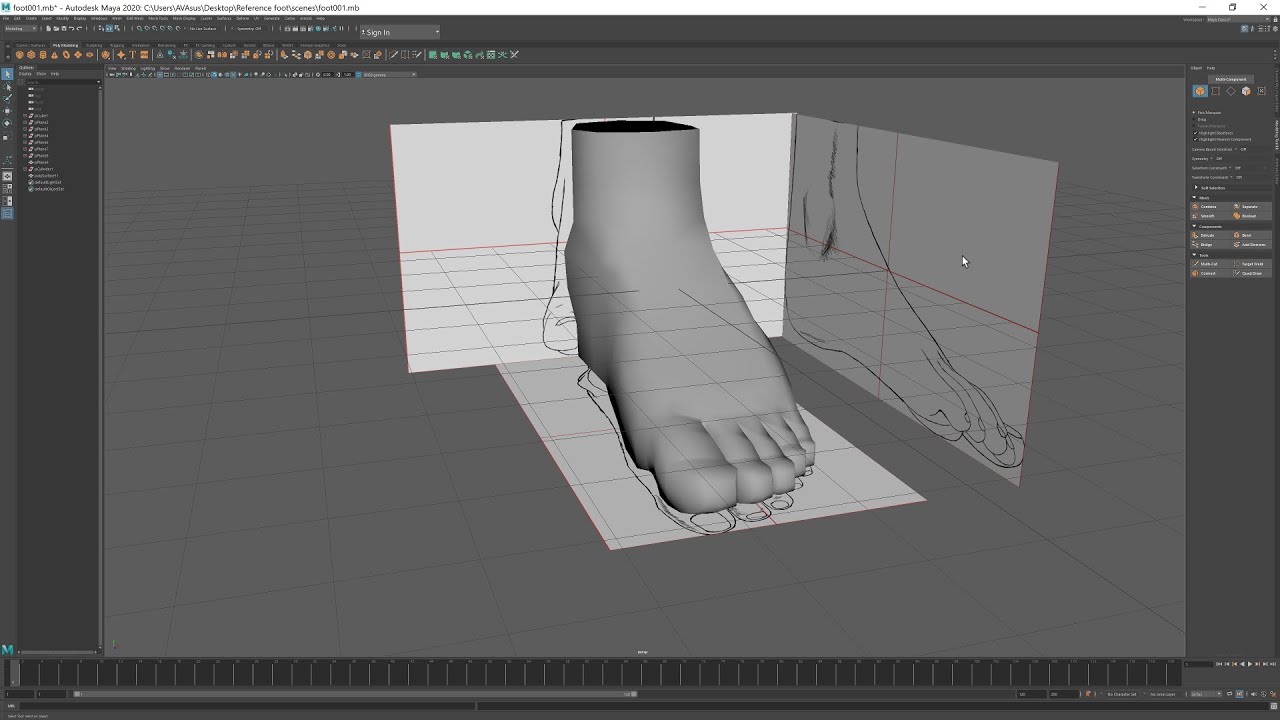The width and height of the screenshot is (1280, 720).
Task: Activate the Paint selection tool
Action: point(7,99)
